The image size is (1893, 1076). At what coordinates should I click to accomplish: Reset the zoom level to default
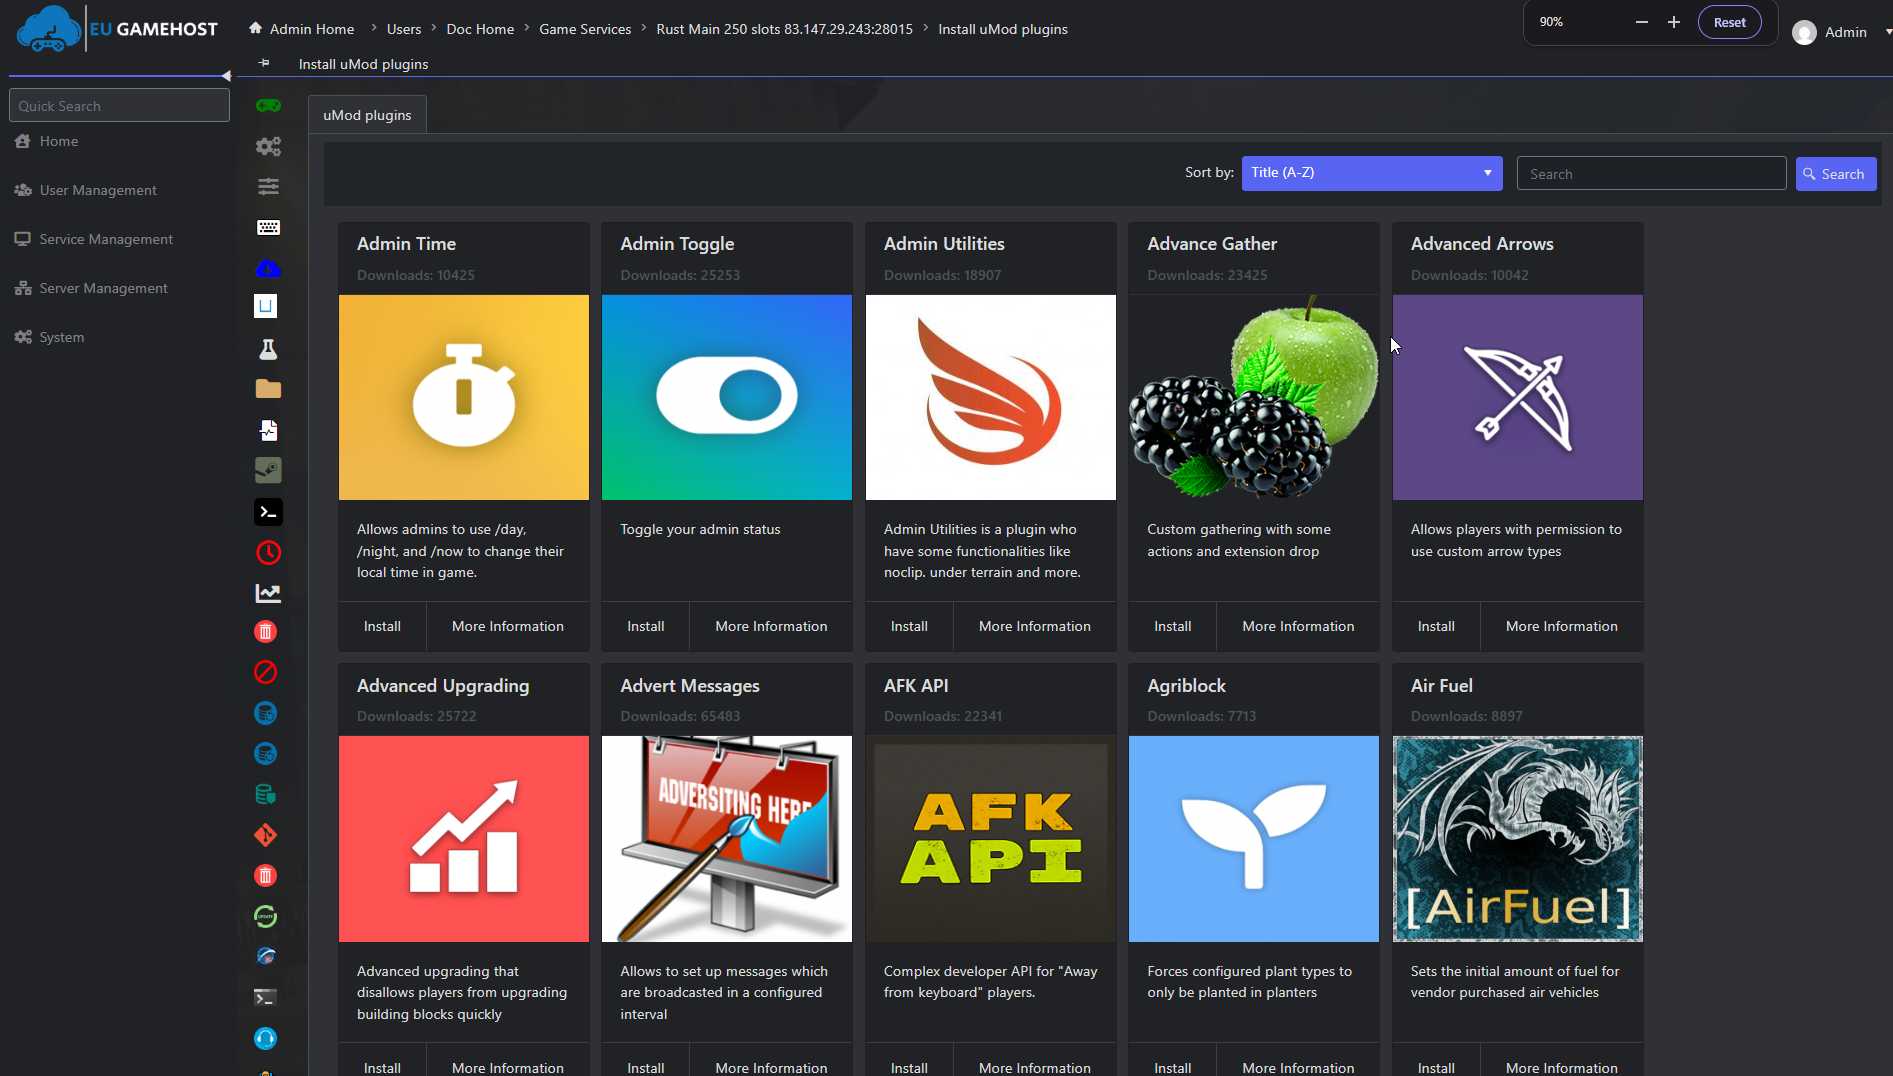pos(1729,21)
